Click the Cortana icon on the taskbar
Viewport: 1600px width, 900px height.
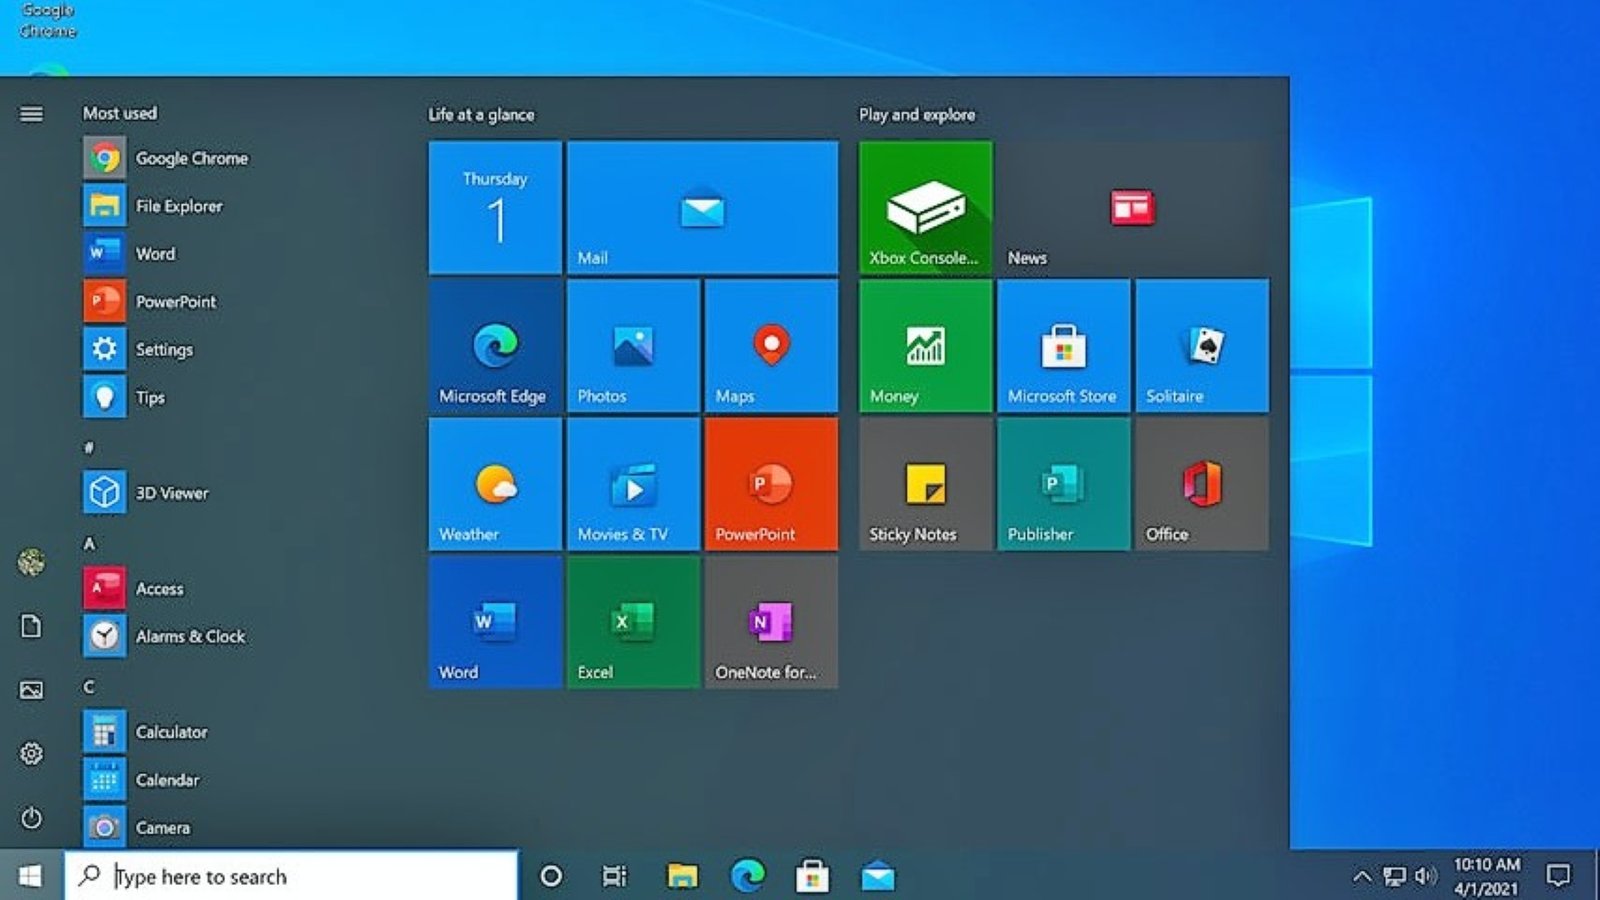[x=550, y=876]
